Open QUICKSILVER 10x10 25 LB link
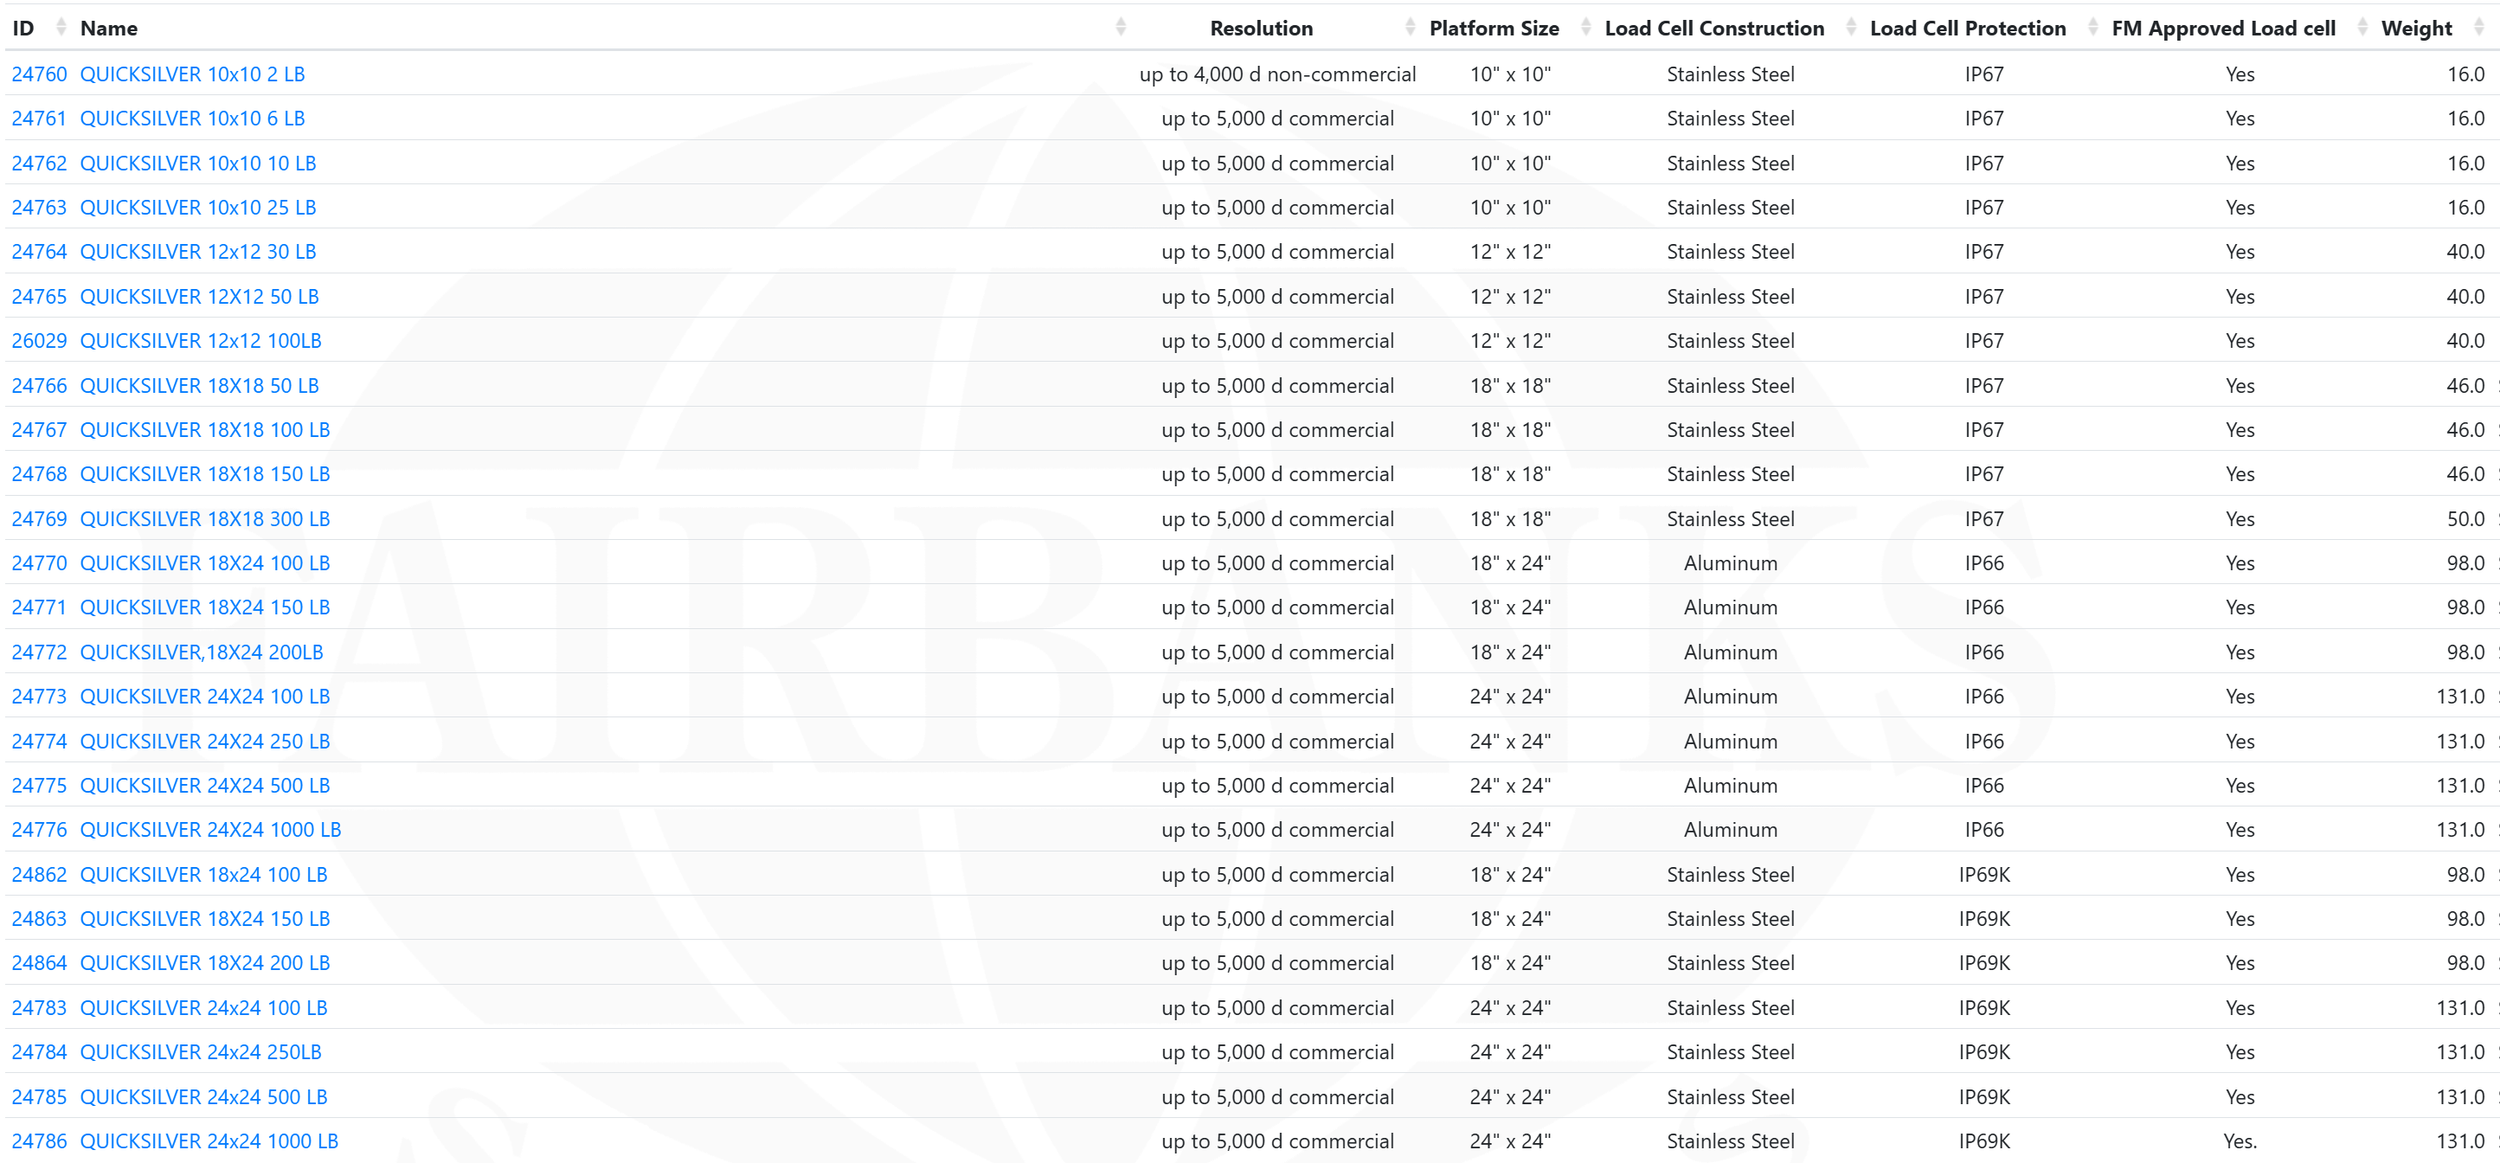This screenshot has width=2500, height=1163. click(x=198, y=207)
